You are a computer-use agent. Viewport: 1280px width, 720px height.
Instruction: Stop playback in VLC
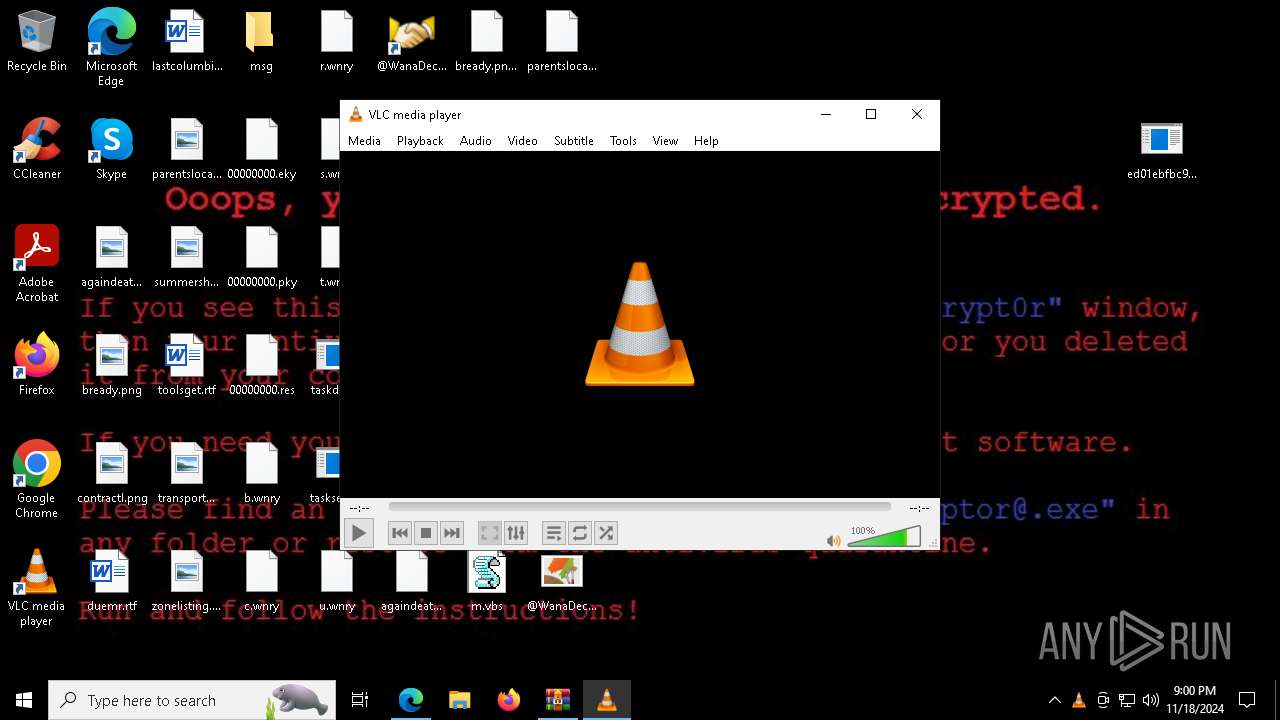(x=426, y=533)
